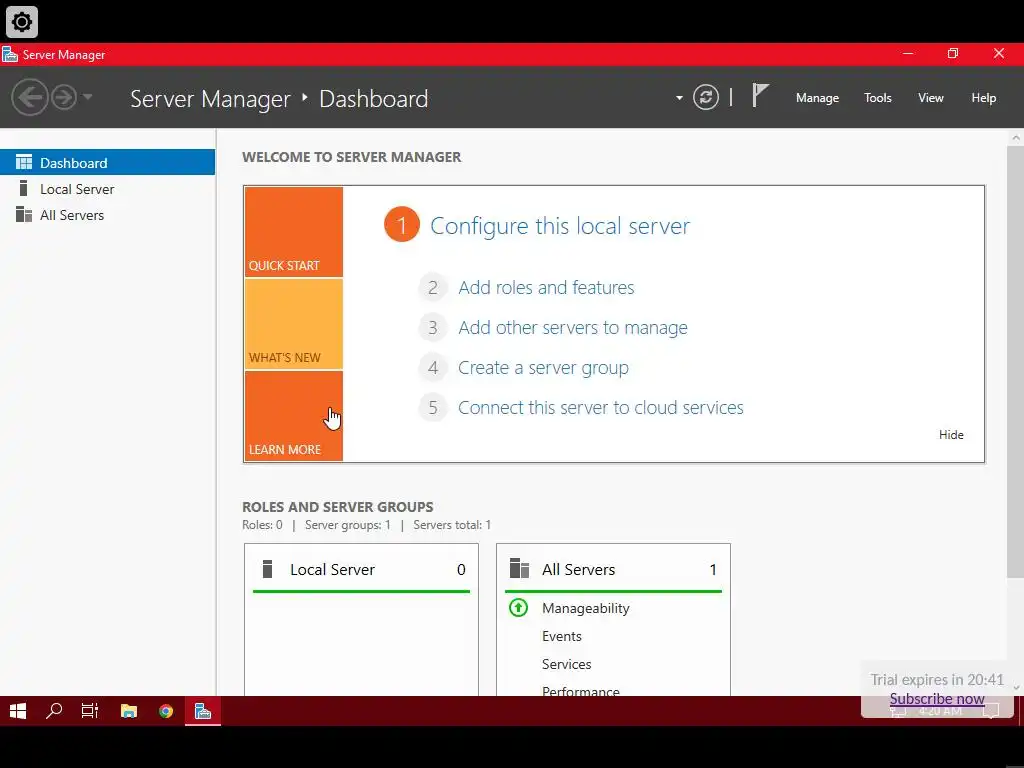Open the View menu

point(931,98)
